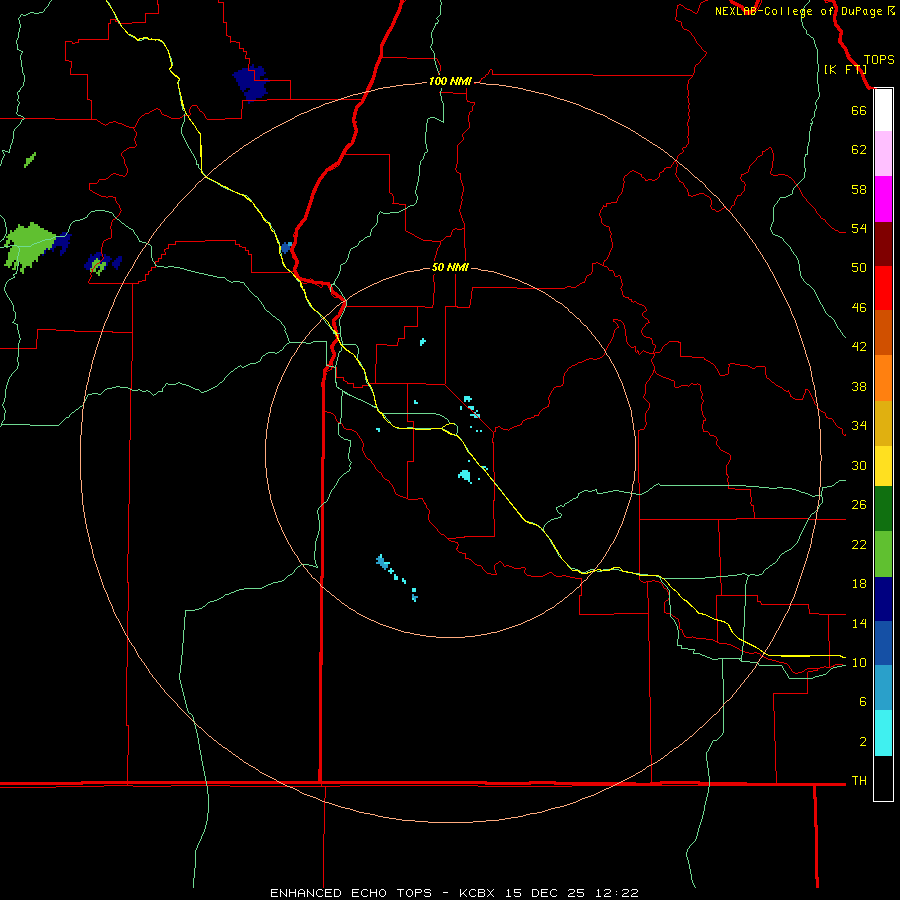900x900 pixels.
Task: Click the magenta legend color block
Action: (883, 199)
